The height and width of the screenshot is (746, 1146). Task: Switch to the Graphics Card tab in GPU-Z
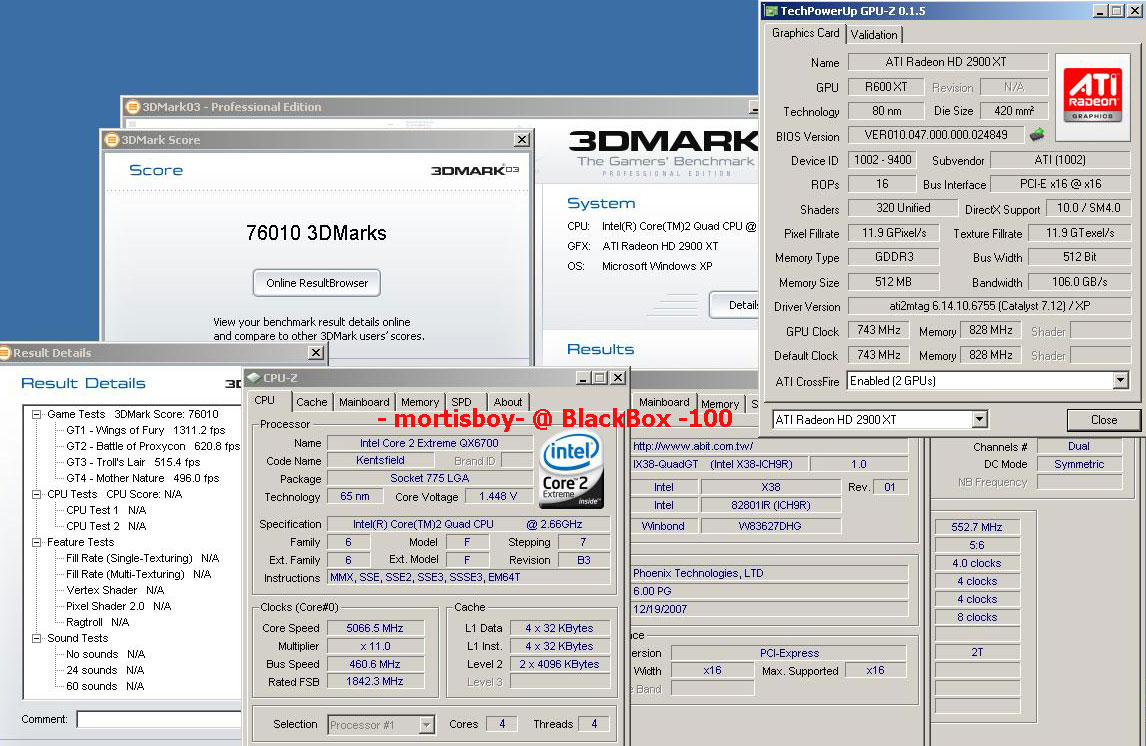click(x=805, y=33)
